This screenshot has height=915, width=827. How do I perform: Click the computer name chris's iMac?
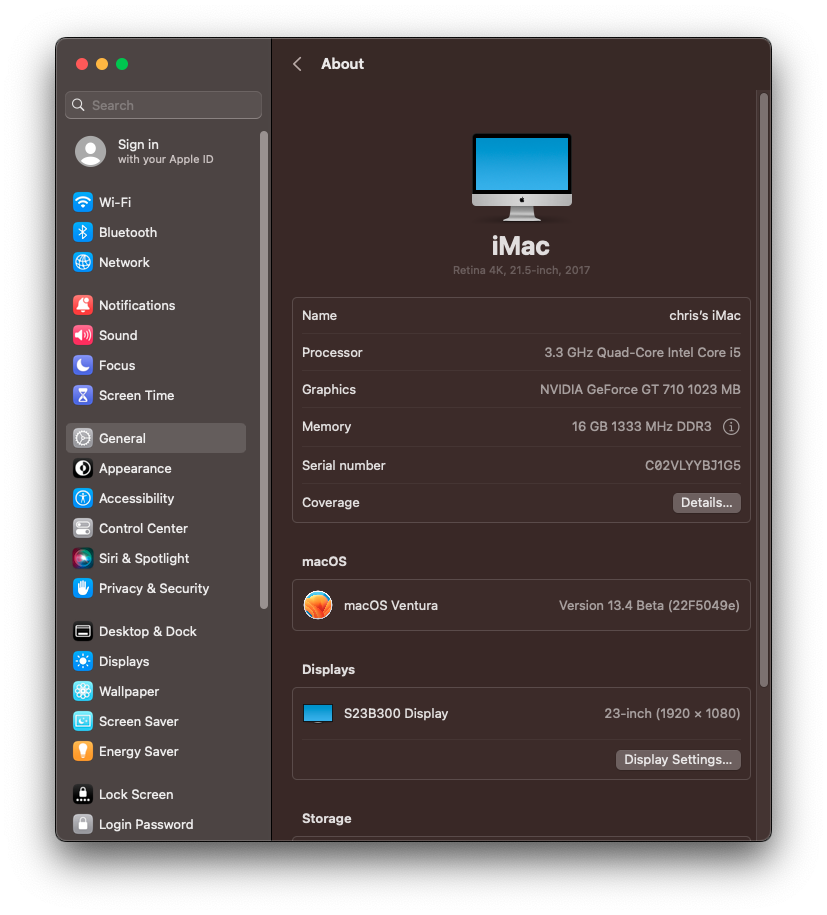pos(704,316)
